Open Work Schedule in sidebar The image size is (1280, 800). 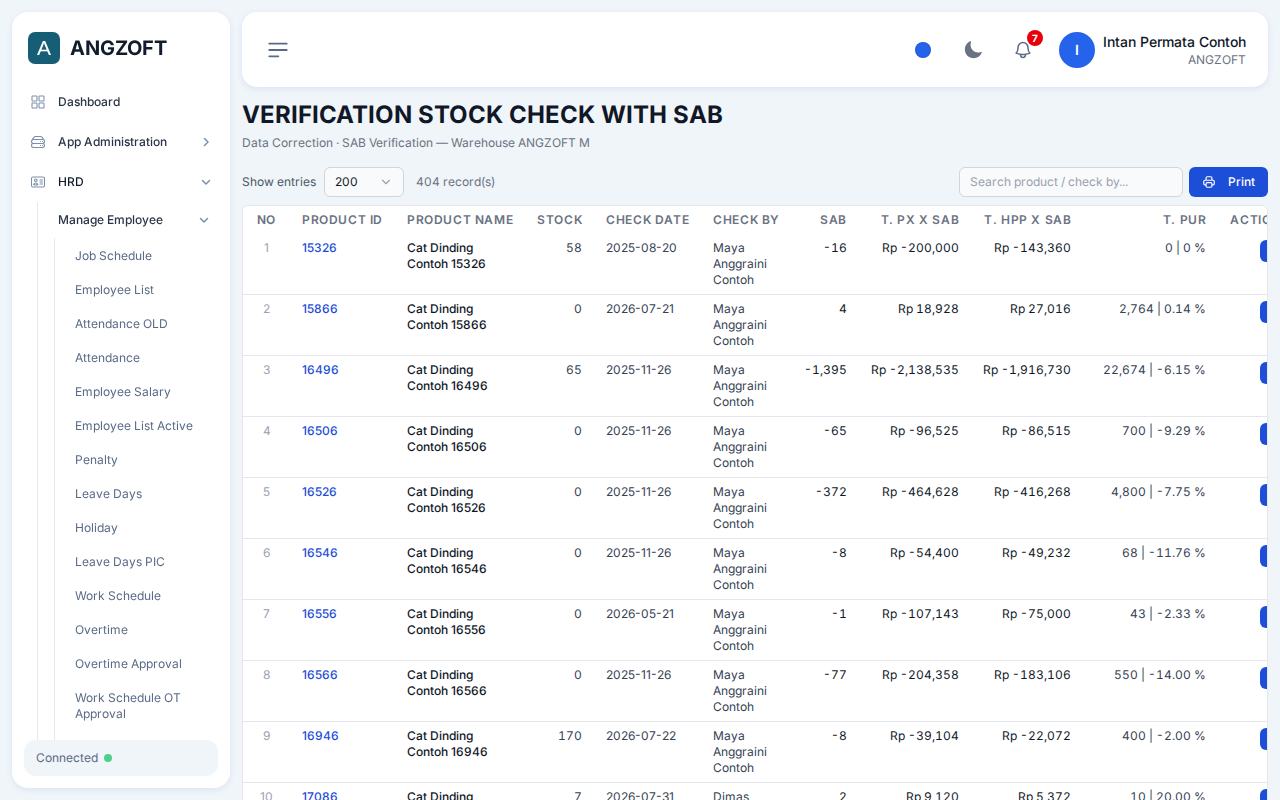click(x=118, y=596)
